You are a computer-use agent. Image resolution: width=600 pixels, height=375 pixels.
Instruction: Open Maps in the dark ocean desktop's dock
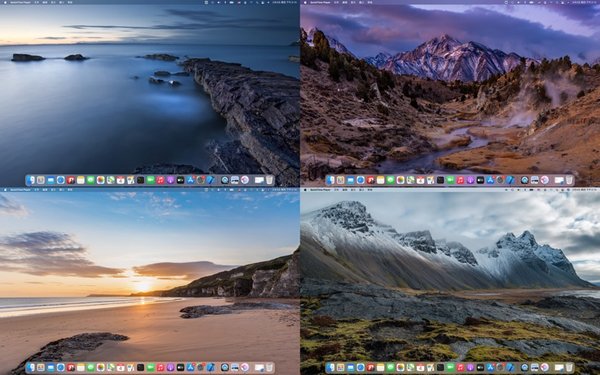pyautogui.click(x=110, y=180)
